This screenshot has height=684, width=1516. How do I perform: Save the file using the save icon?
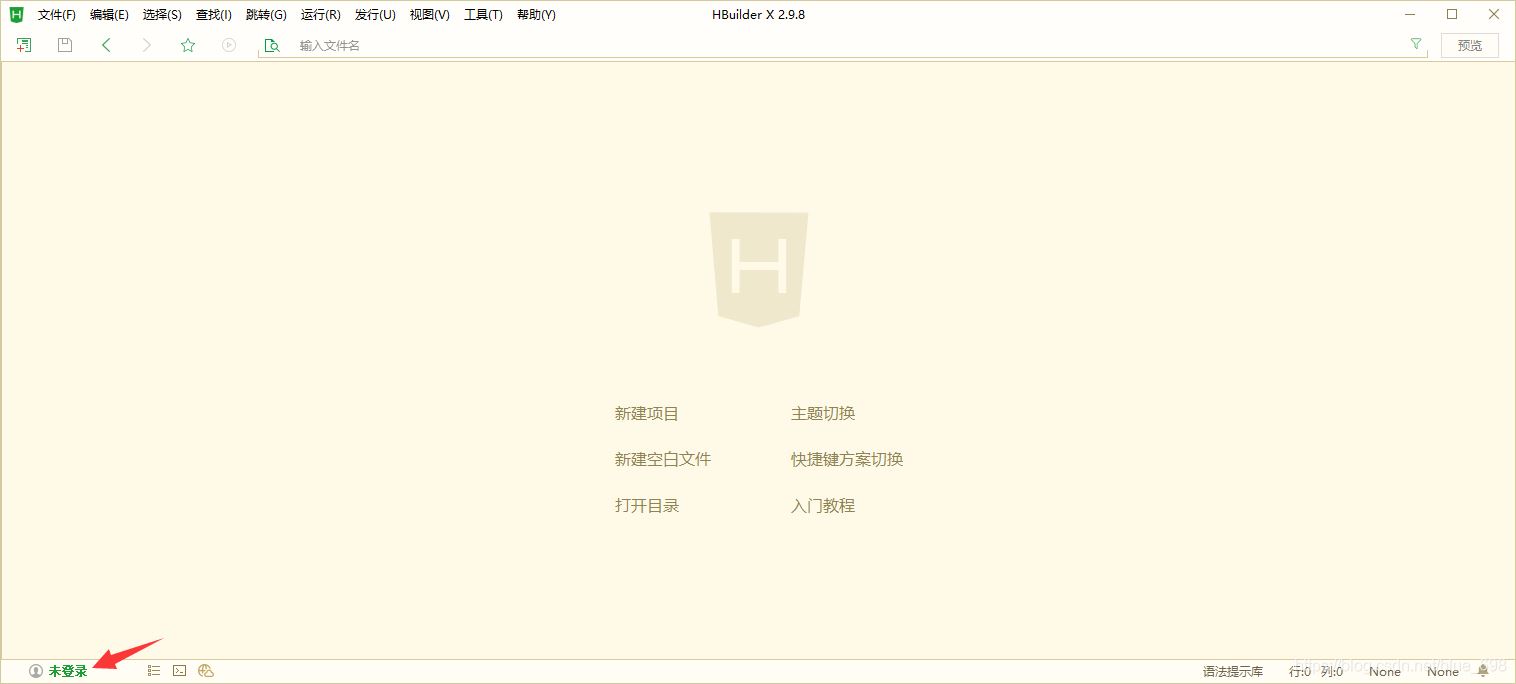pos(64,44)
